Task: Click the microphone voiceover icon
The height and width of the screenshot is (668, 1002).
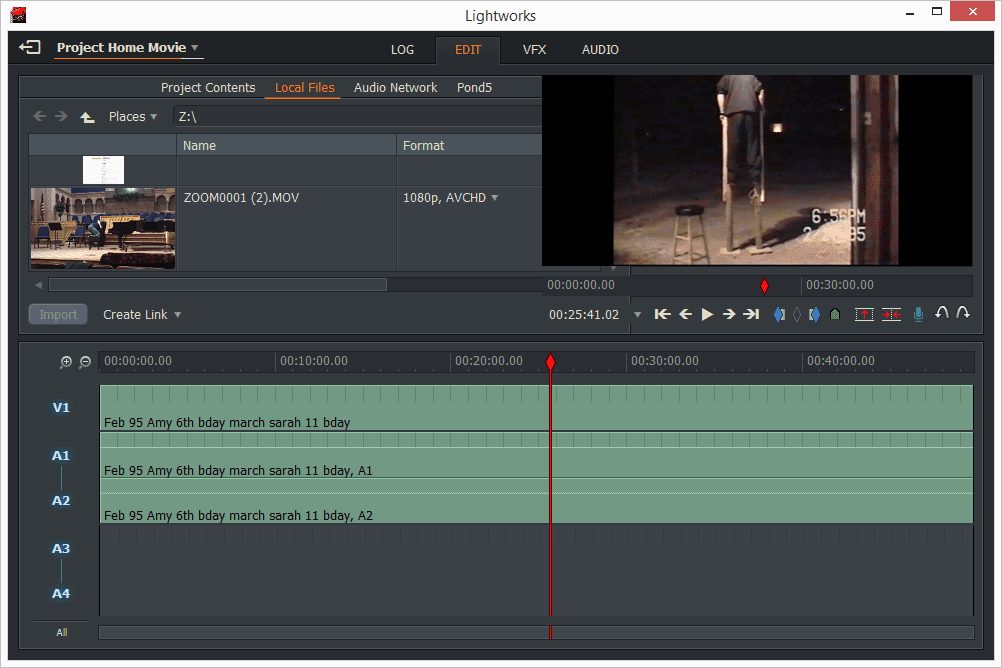Action: [918, 313]
